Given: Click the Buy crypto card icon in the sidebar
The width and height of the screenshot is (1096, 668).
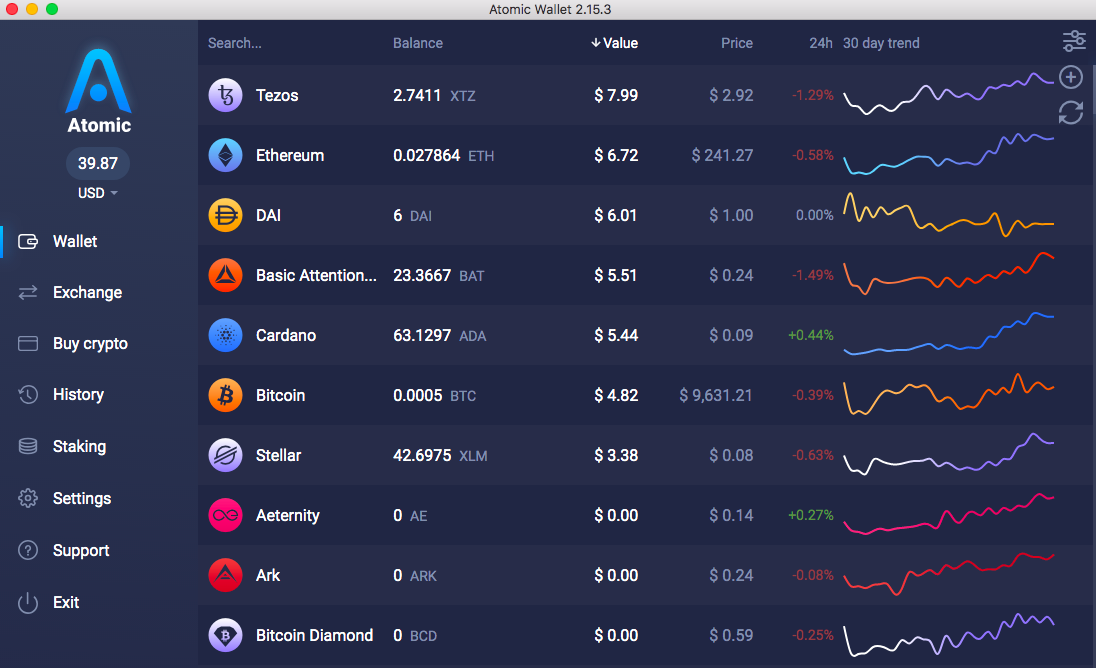Looking at the screenshot, I should pos(28,344).
